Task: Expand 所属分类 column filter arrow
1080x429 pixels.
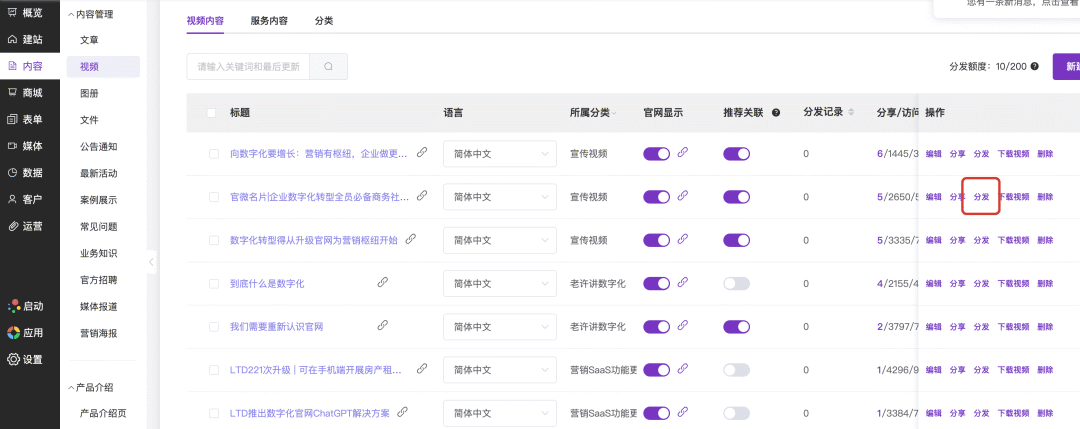Action: tap(616, 113)
